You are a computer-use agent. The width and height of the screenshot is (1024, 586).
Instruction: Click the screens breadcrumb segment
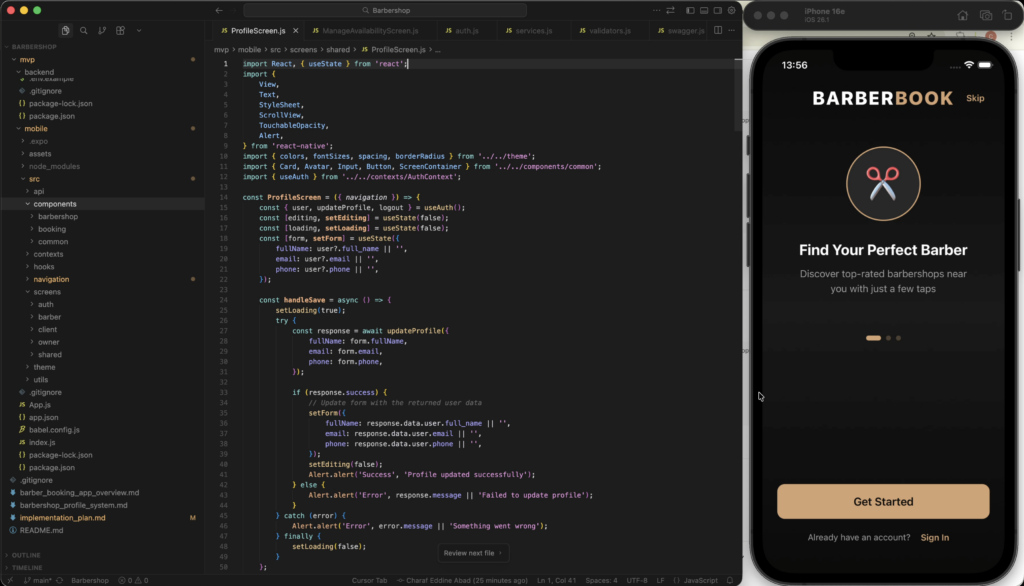(303, 50)
